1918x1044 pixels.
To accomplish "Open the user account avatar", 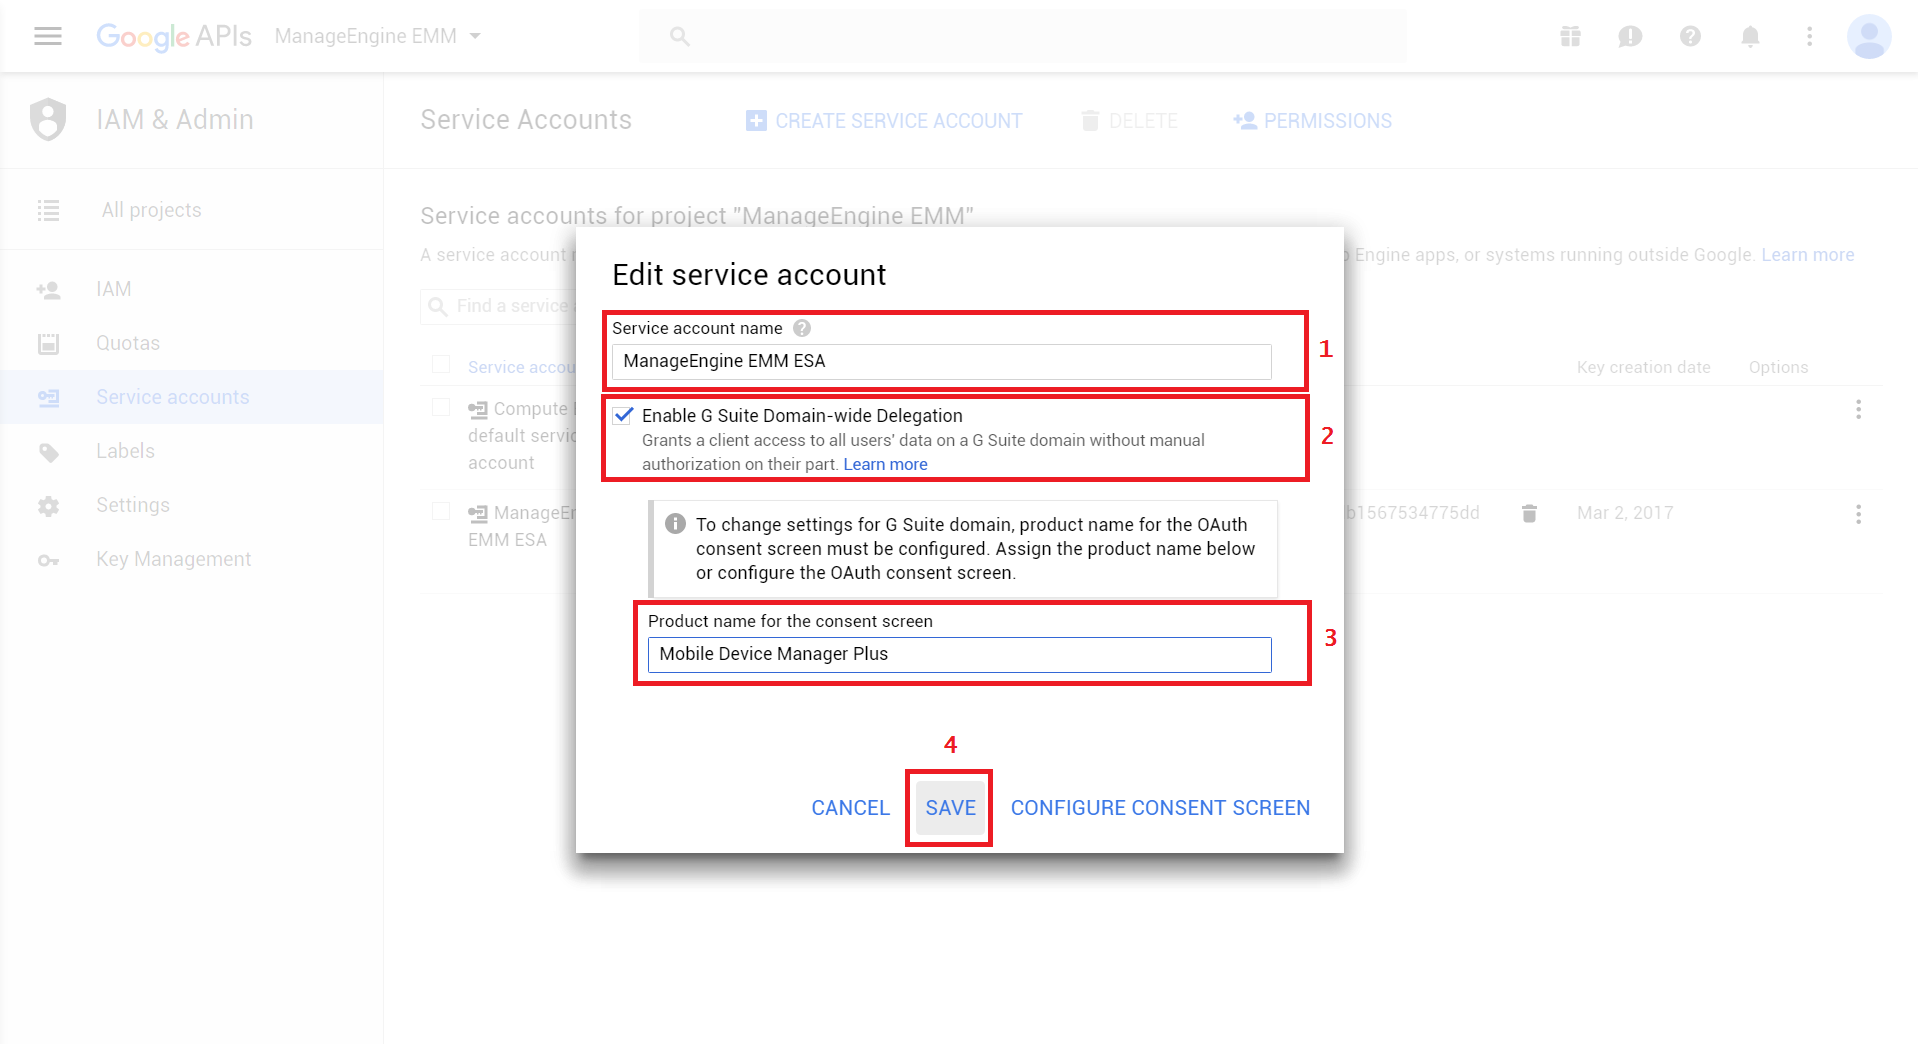I will pyautogui.click(x=1868, y=37).
